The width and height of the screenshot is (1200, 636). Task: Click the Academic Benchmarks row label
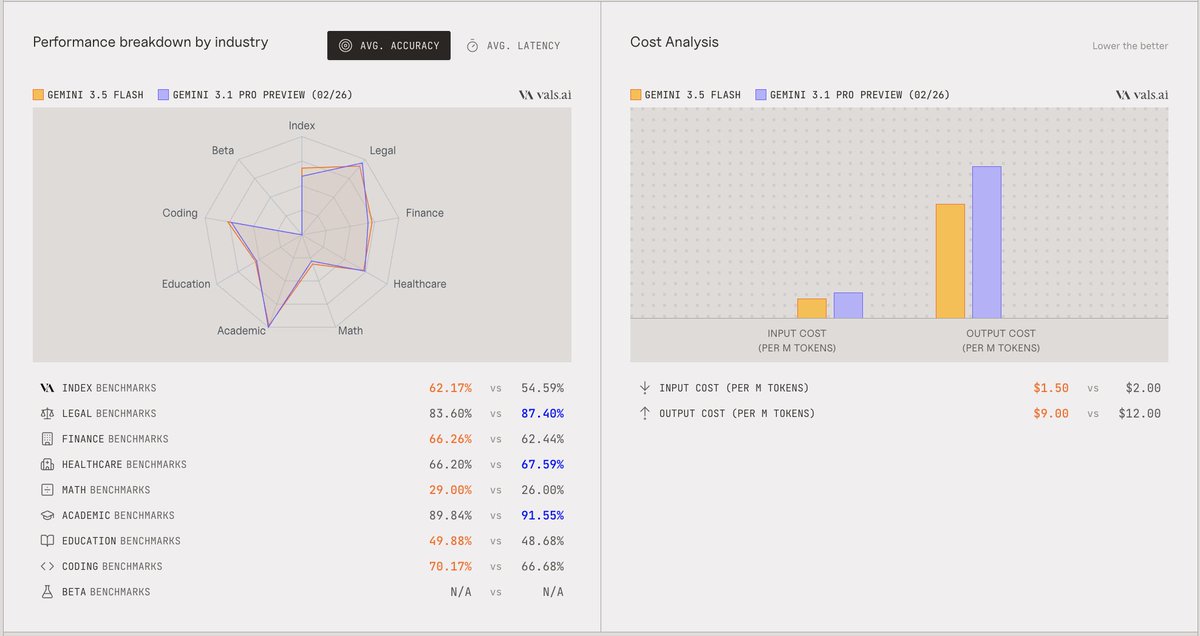[x=118, y=515]
